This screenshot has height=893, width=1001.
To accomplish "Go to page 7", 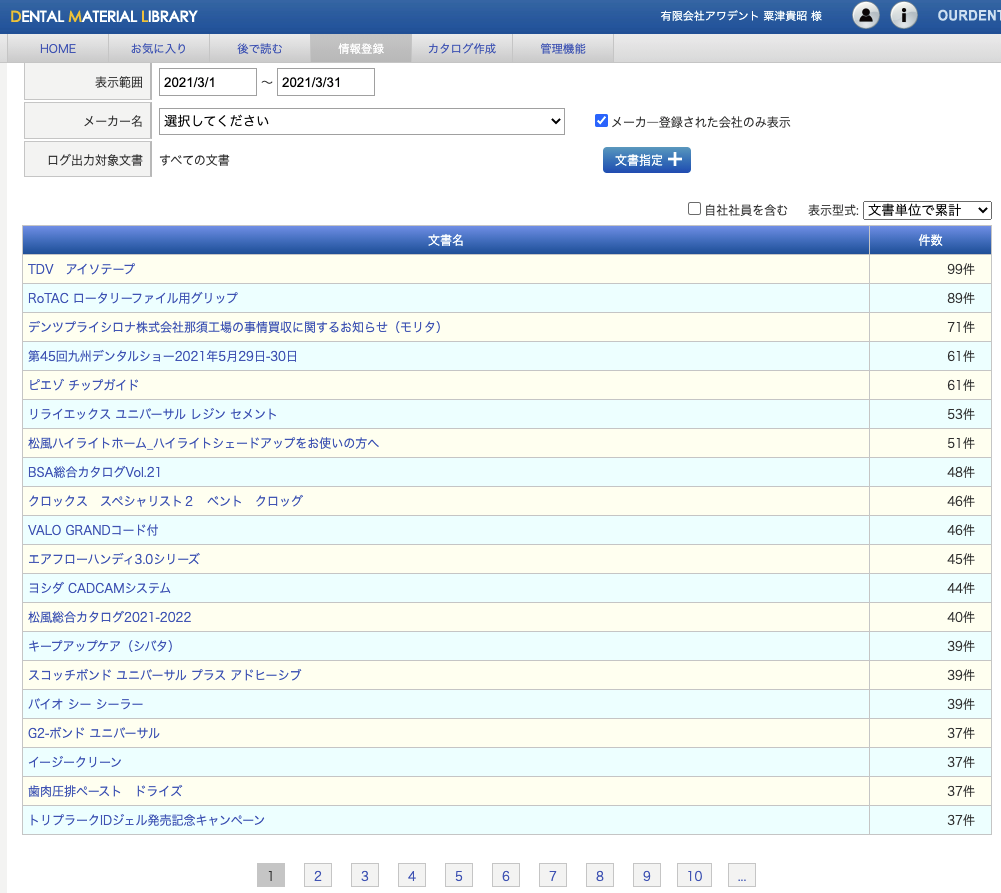I will [553, 875].
